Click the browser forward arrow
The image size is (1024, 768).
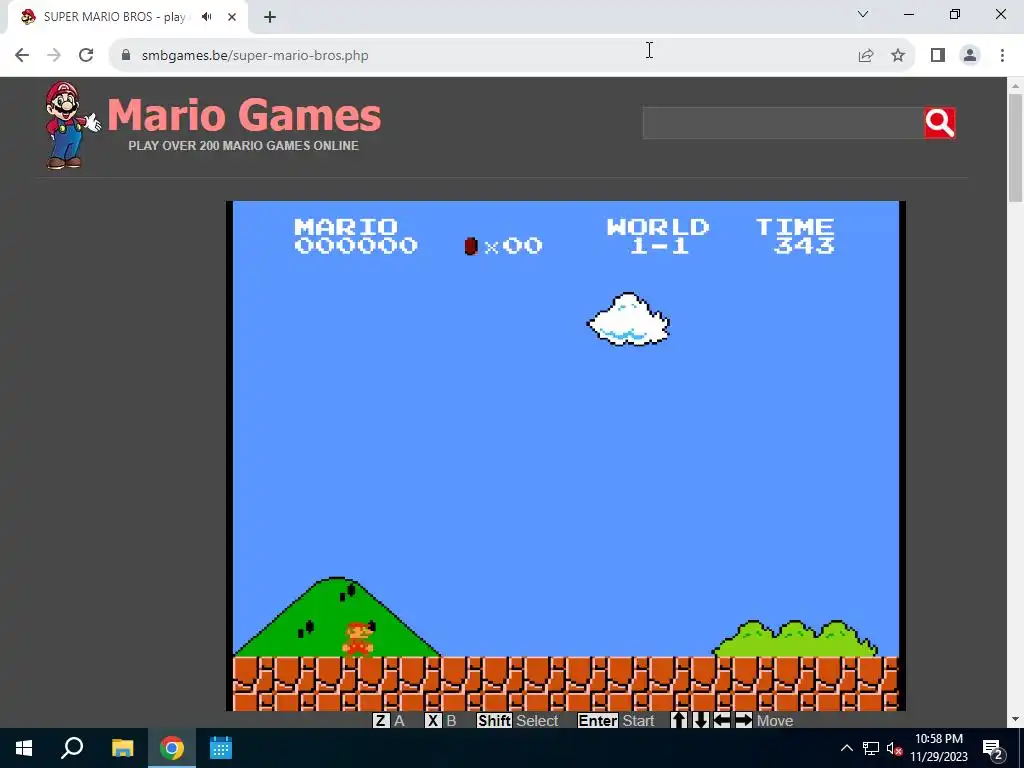click(x=54, y=56)
